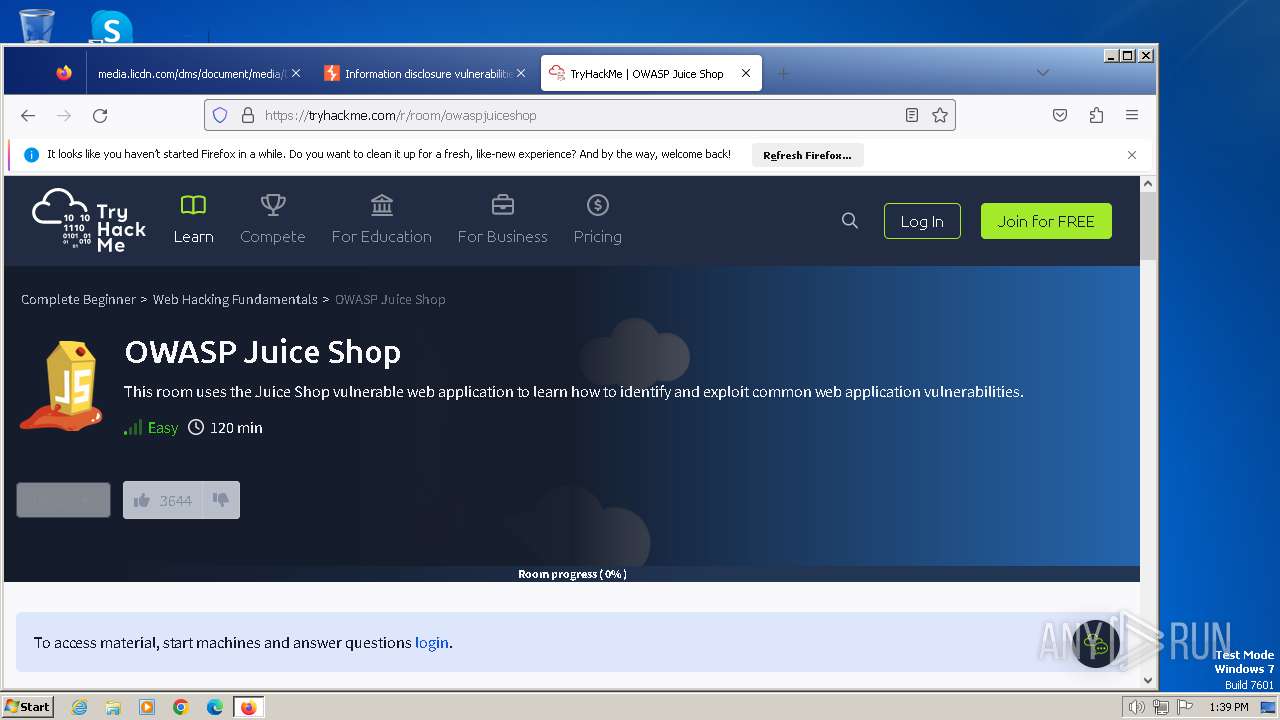Open the Firefox hamburger application menu
1280x720 pixels.
coord(1132,115)
